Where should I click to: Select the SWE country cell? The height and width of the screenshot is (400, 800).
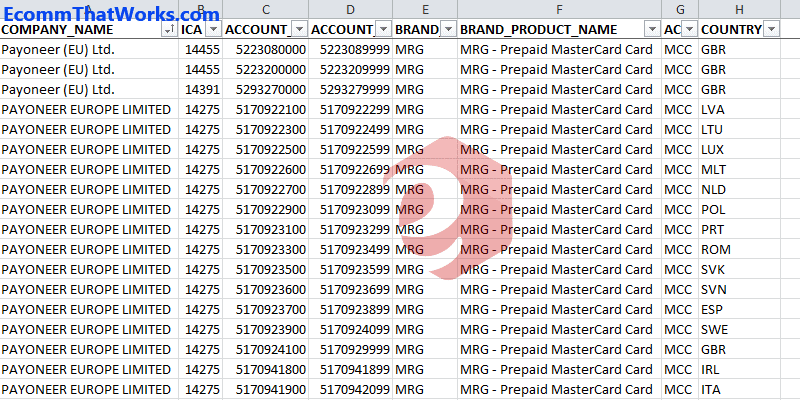coord(739,330)
